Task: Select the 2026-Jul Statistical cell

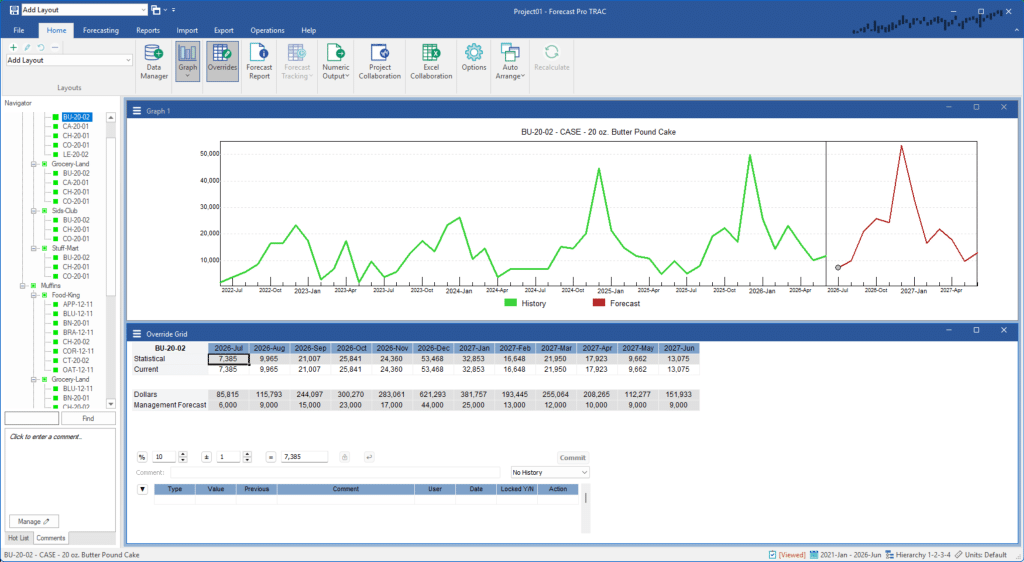Action: click(x=226, y=358)
